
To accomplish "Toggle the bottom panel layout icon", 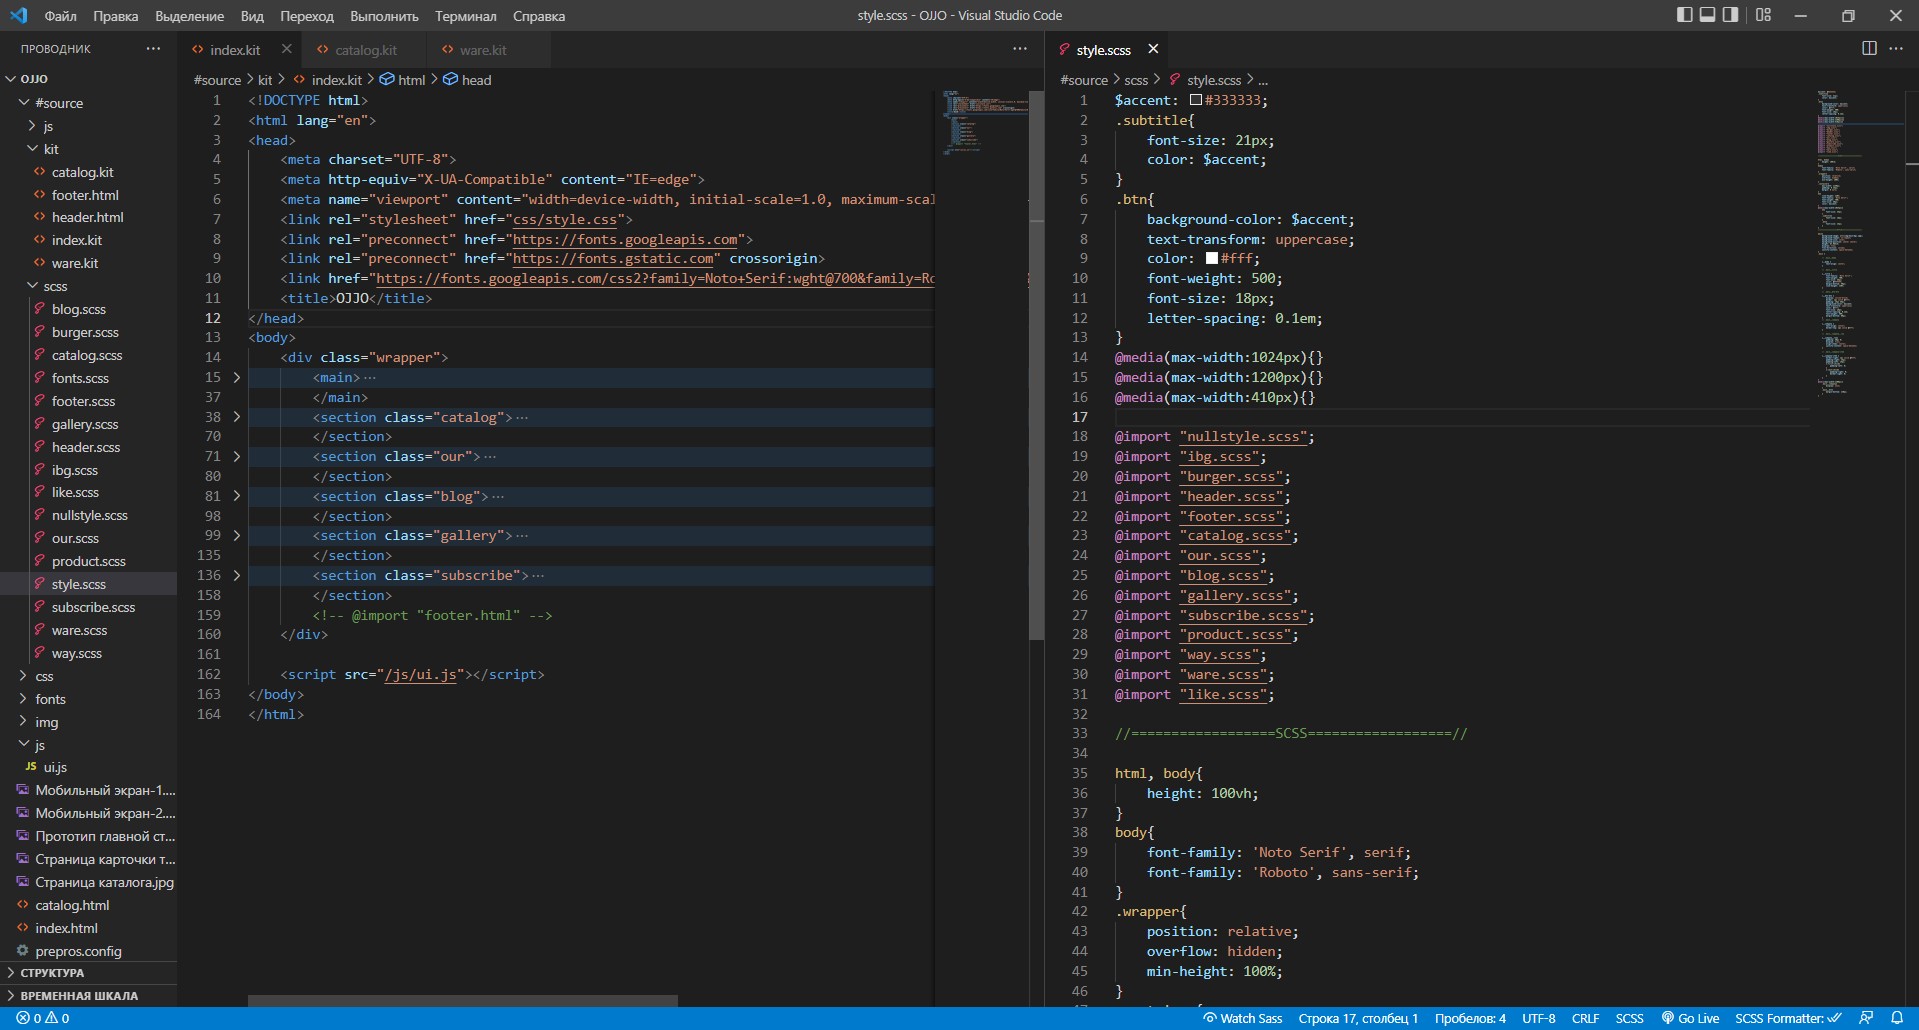I will [x=1708, y=15].
